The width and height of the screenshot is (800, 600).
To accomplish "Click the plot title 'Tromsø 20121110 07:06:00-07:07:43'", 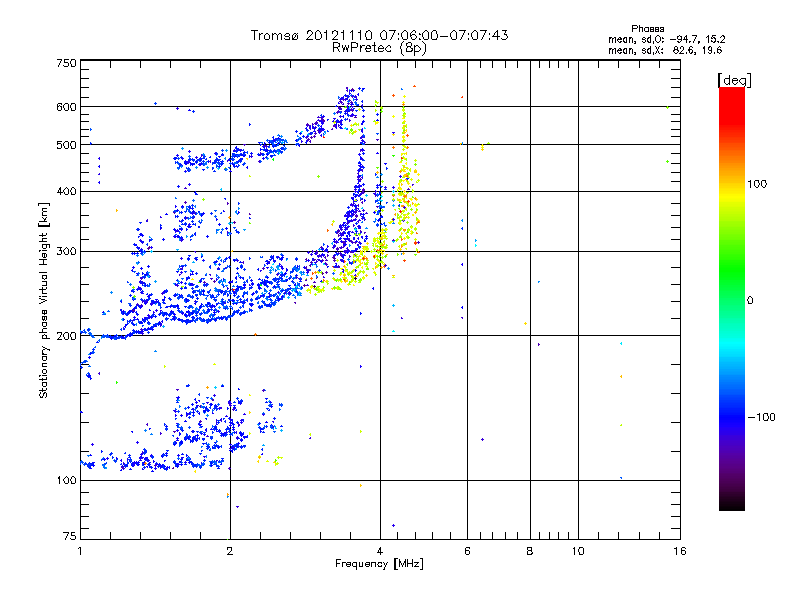I will [379, 35].
